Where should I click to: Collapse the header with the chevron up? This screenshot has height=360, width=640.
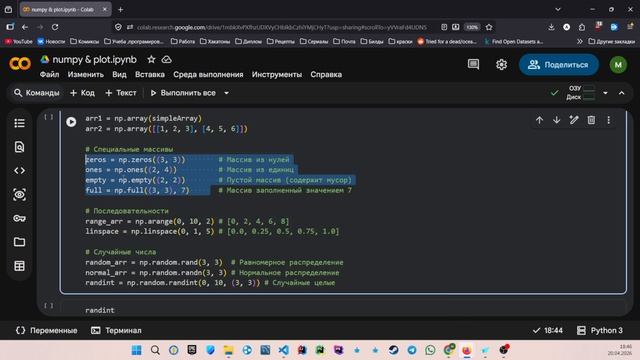pyautogui.click(x=621, y=93)
